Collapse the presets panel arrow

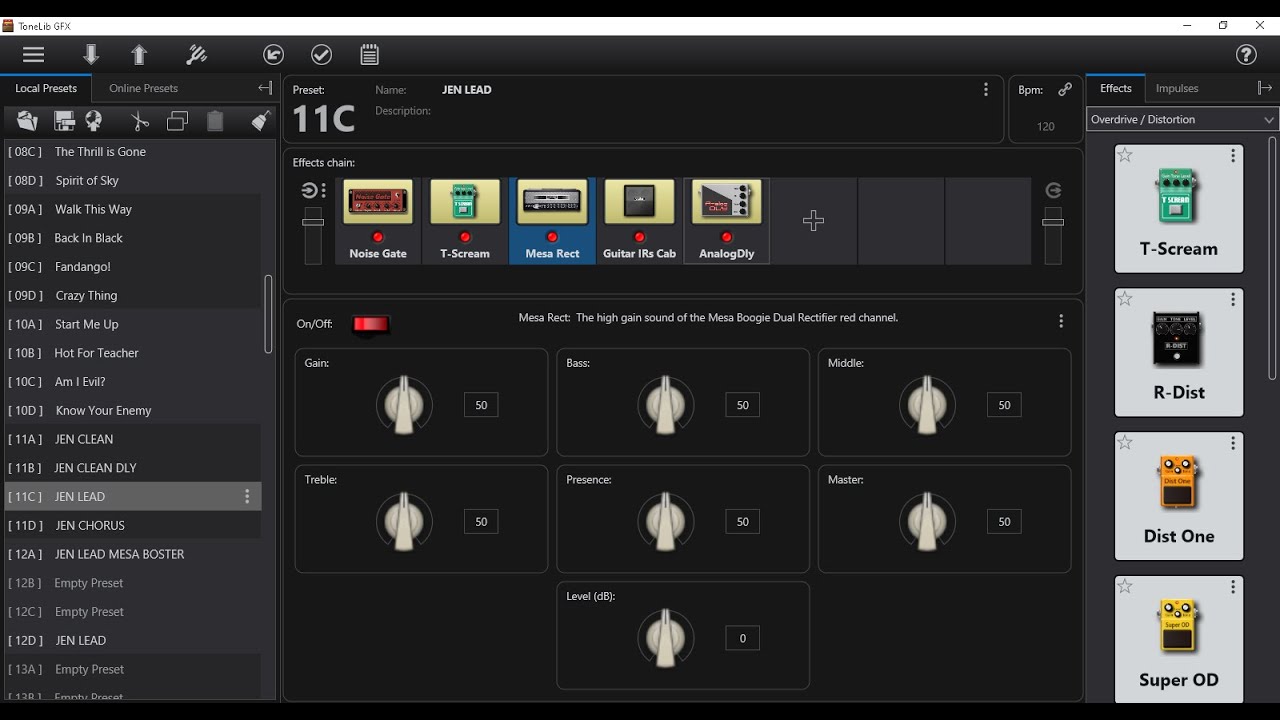tap(265, 88)
